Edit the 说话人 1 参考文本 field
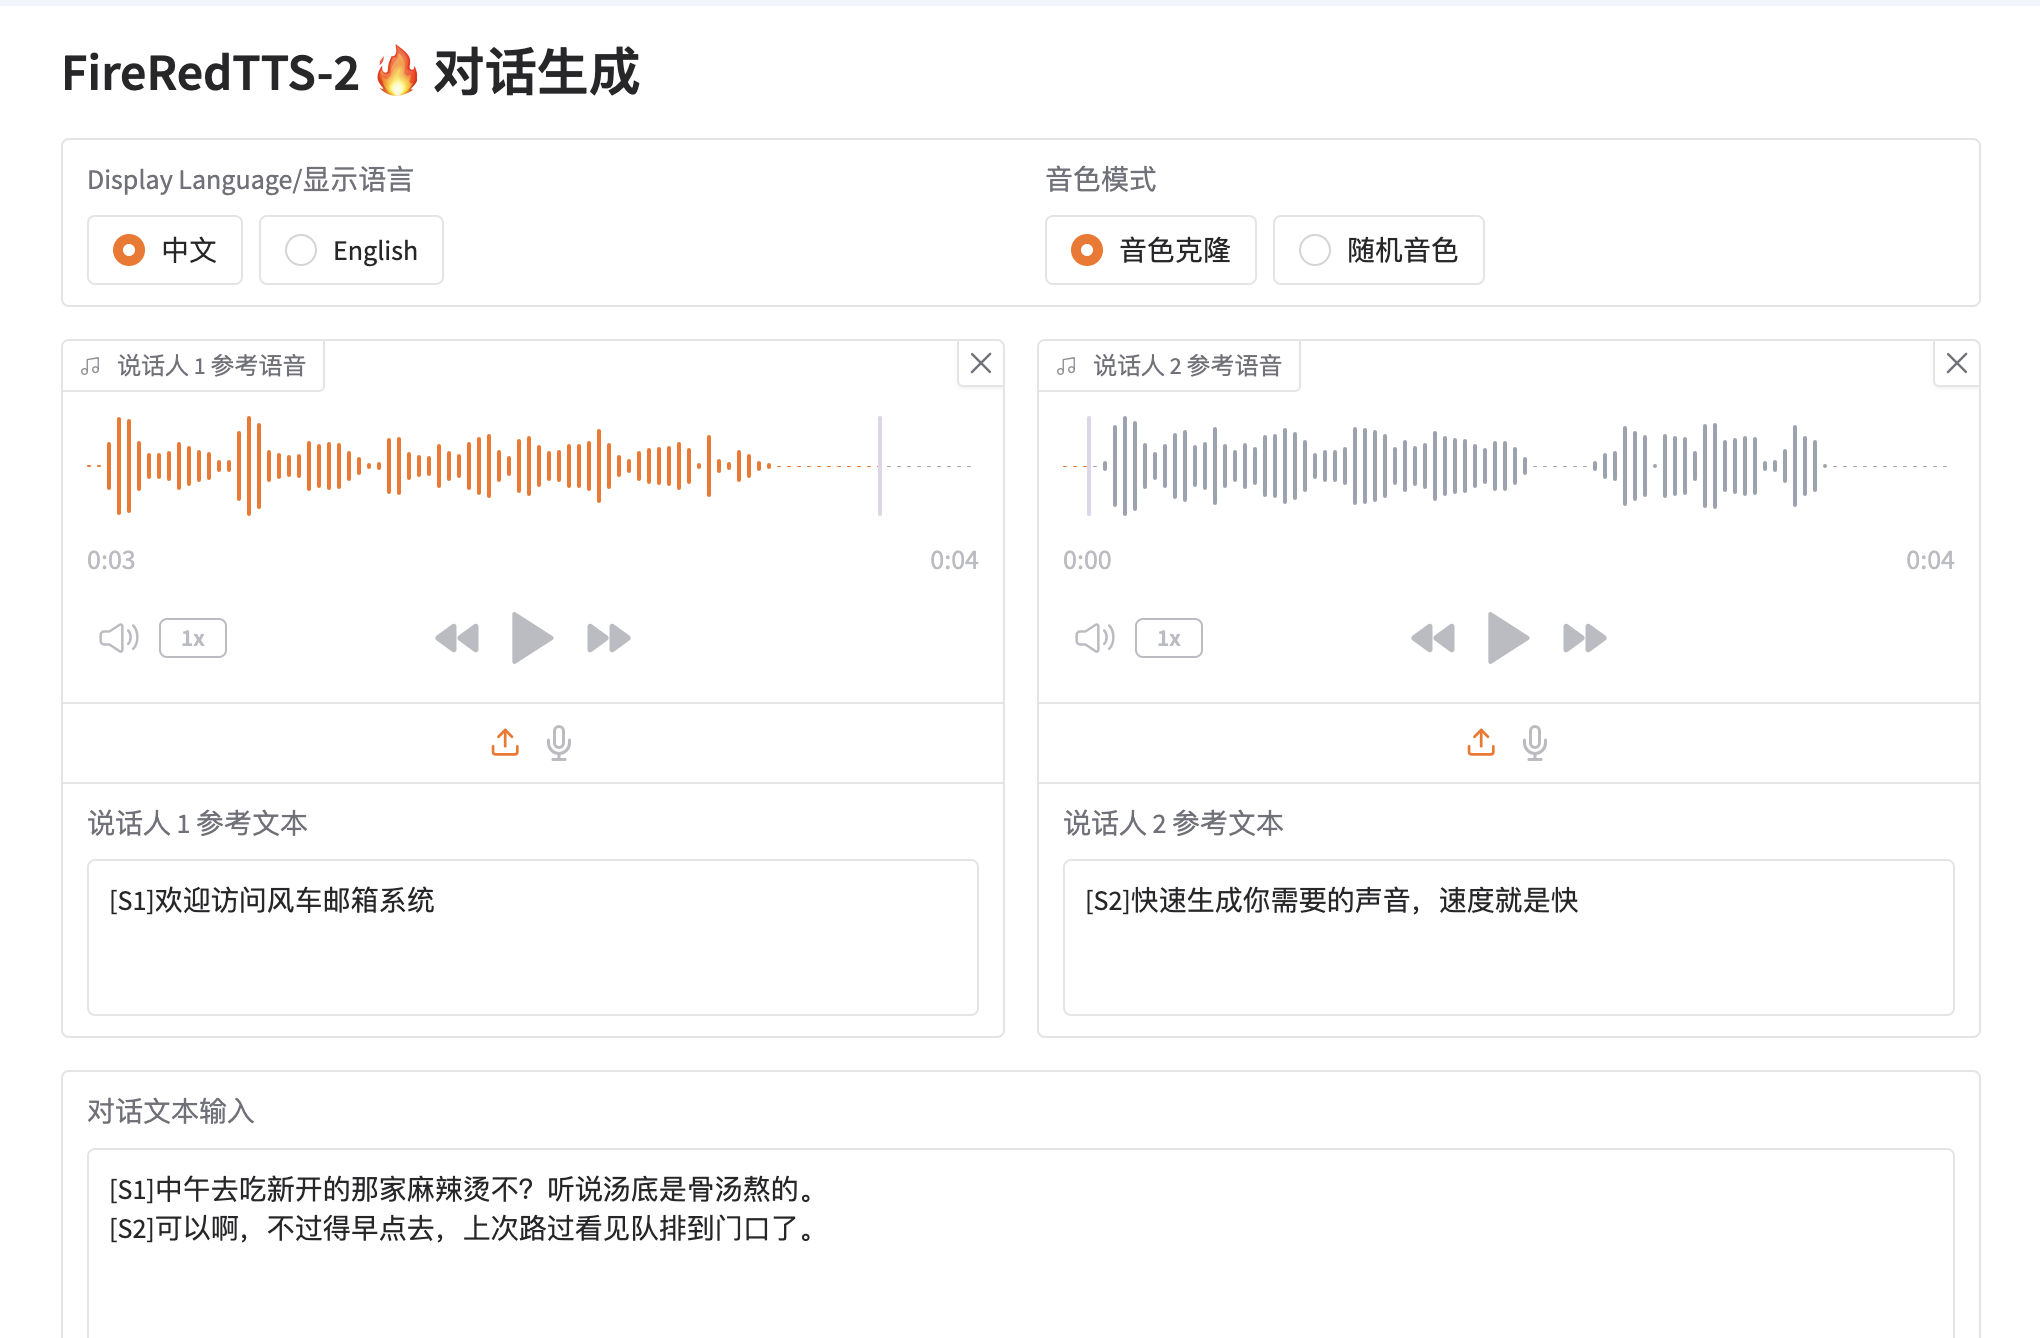Image resolution: width=2040 pixels, height=1338 pixels. coord(533,937)
